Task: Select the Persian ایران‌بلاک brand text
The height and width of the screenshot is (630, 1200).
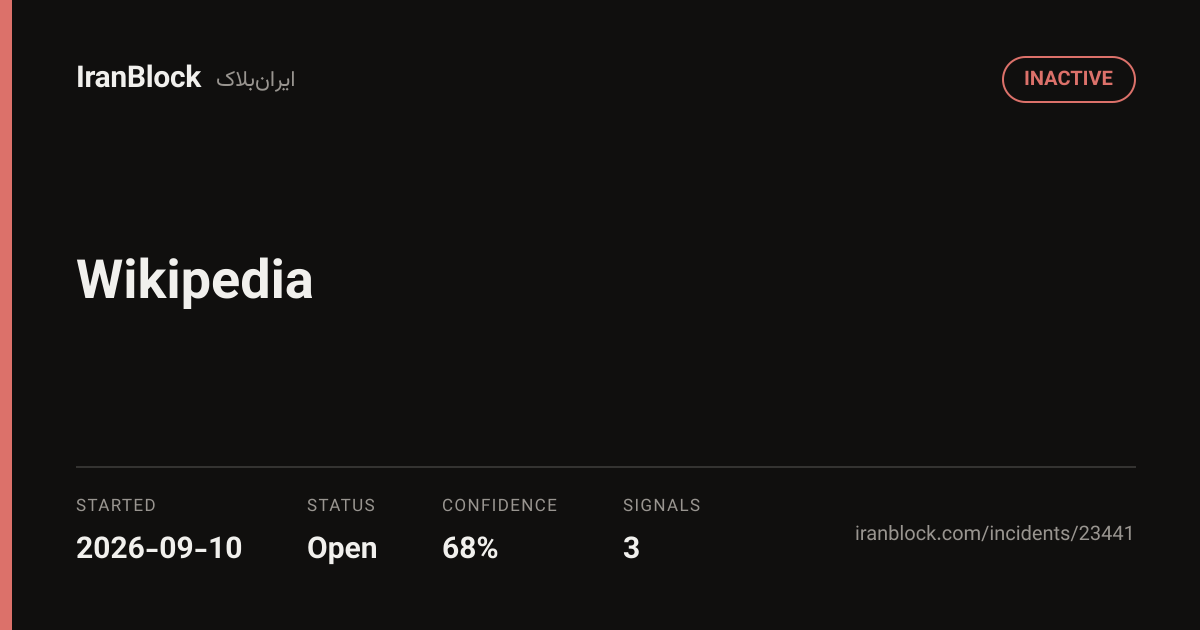Action: point(255,80)
